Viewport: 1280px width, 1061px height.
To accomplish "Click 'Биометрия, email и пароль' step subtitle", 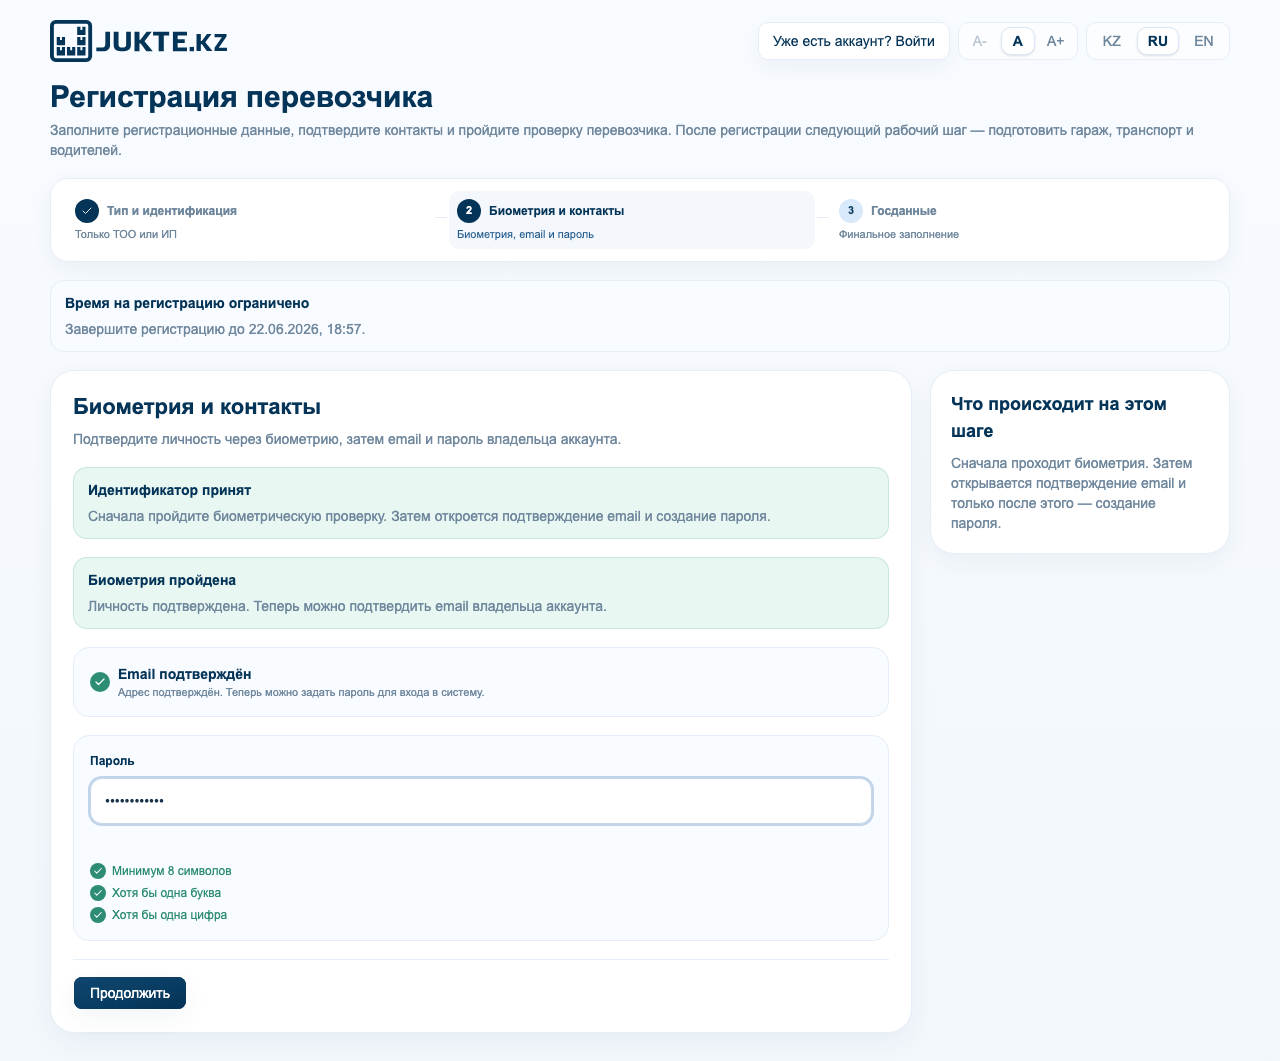I will 525,234.
